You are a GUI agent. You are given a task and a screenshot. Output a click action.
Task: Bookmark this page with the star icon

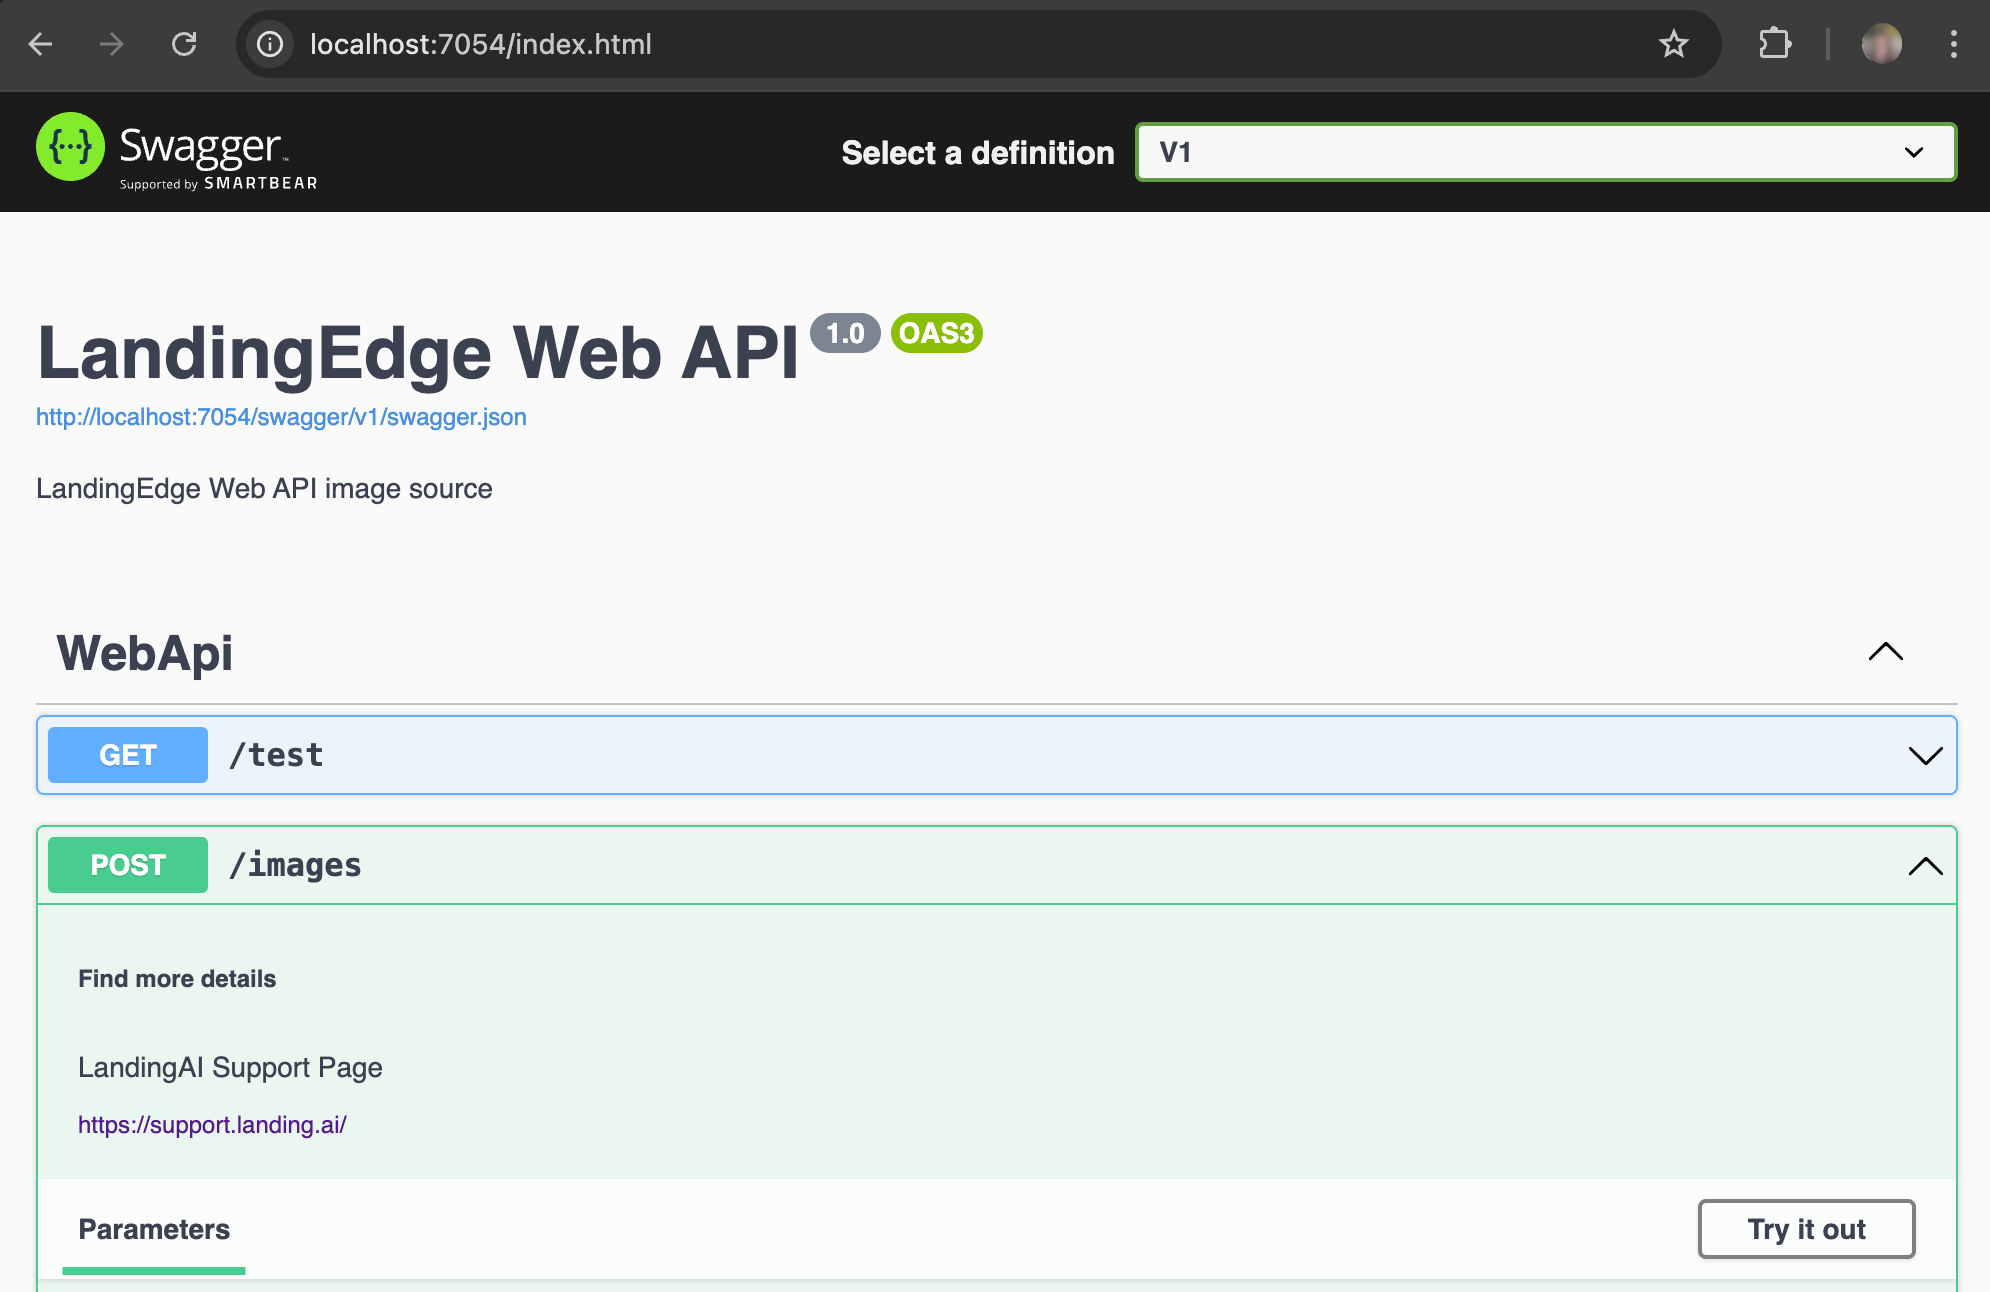tap(1673, 44)
